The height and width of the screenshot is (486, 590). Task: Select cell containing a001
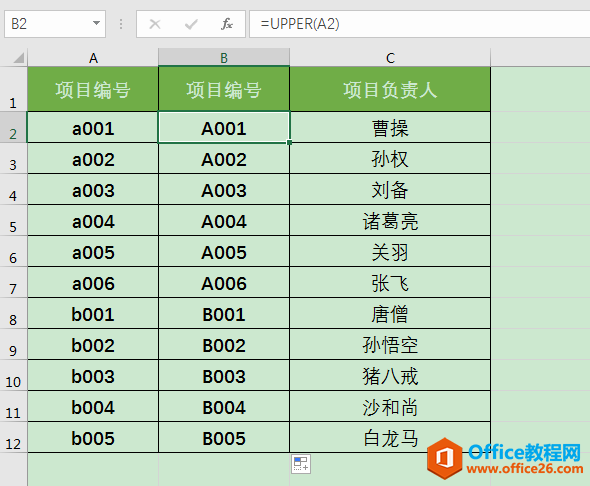(93, 128)
